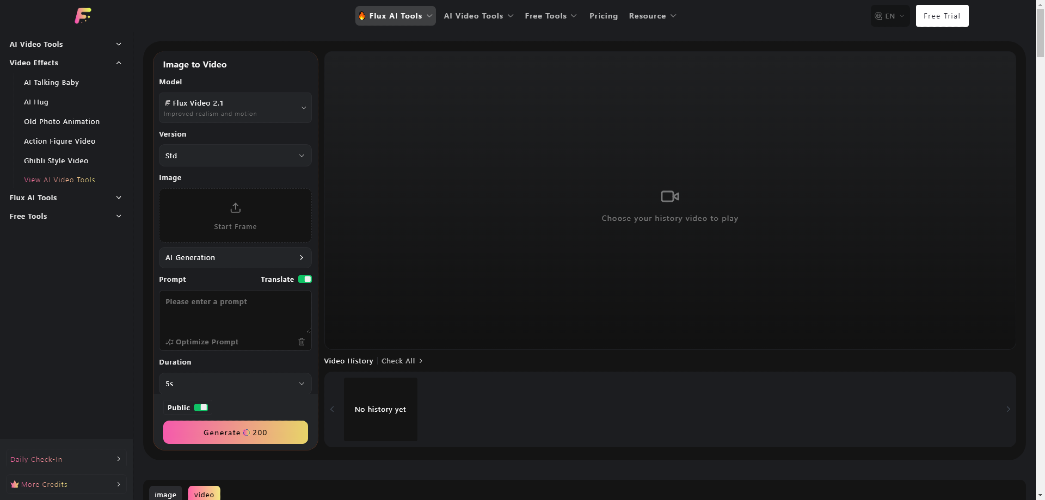Viewport: 1045px width, 500px height.
Task: Open View AI Video Tools link
Action: (59, 180)
